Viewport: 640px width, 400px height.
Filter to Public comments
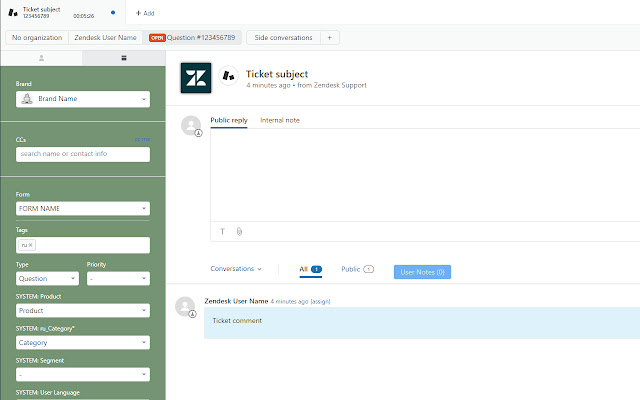click(358, 269)
